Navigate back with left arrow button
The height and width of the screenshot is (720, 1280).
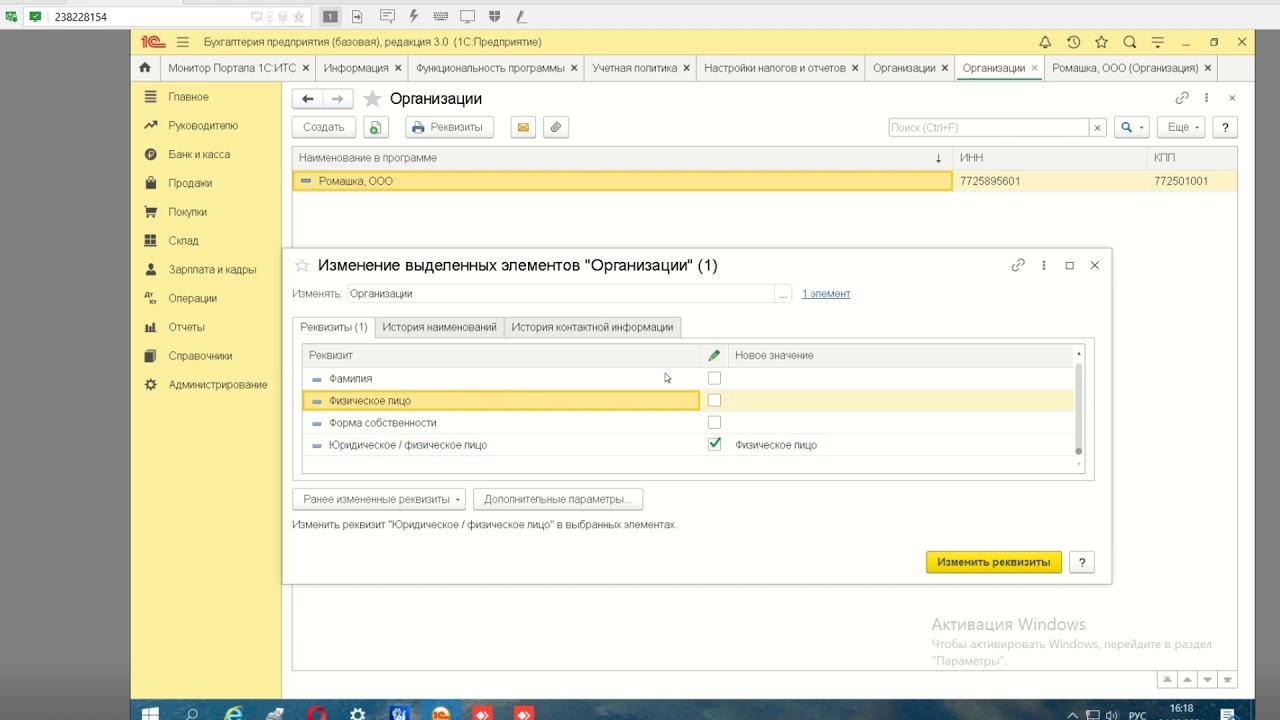coord(308,99)
